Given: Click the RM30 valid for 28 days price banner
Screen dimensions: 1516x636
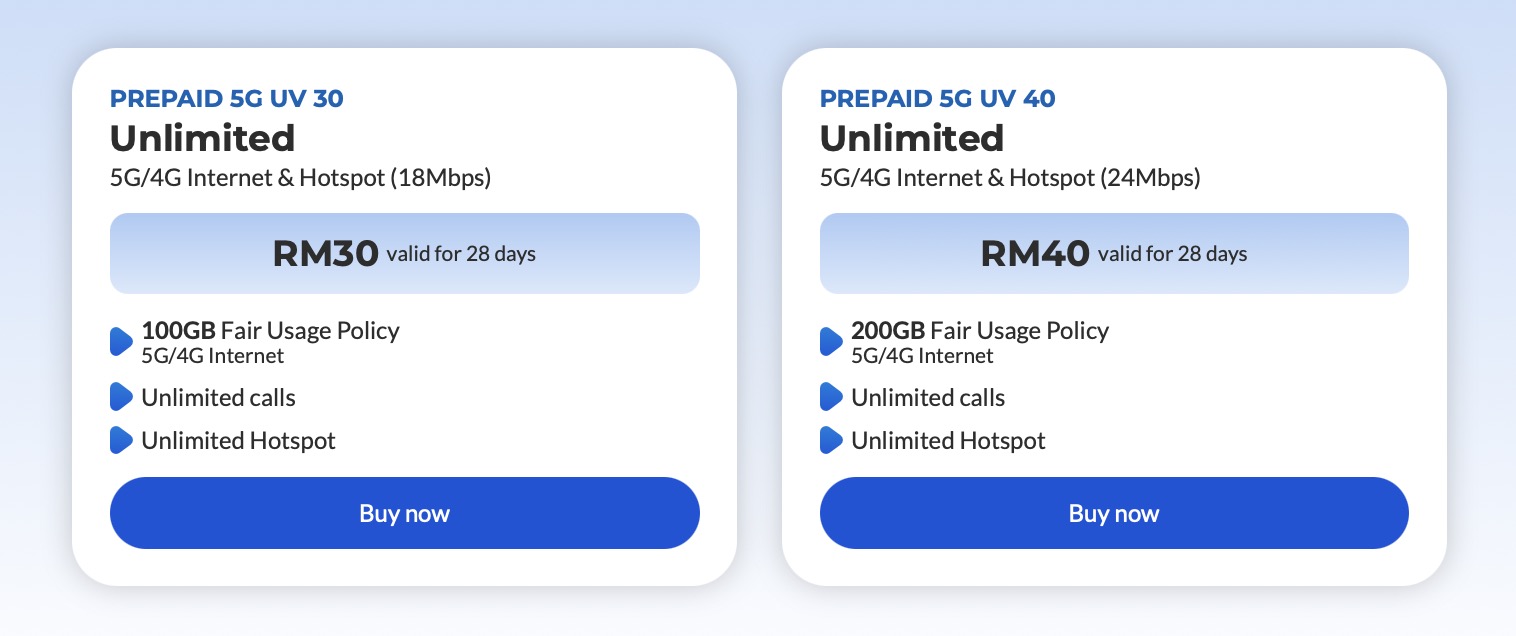Looking at the screenshot, I should point(404,253).
